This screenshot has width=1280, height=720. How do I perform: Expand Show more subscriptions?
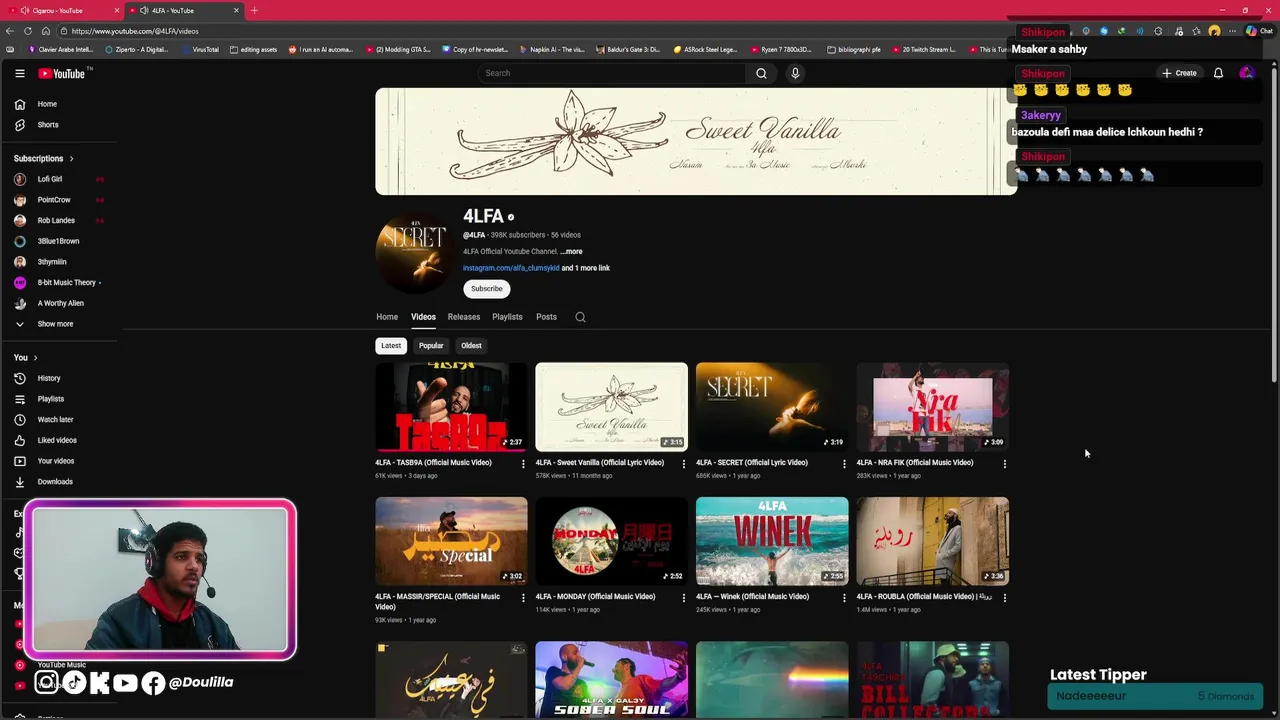tap(45, 324)
